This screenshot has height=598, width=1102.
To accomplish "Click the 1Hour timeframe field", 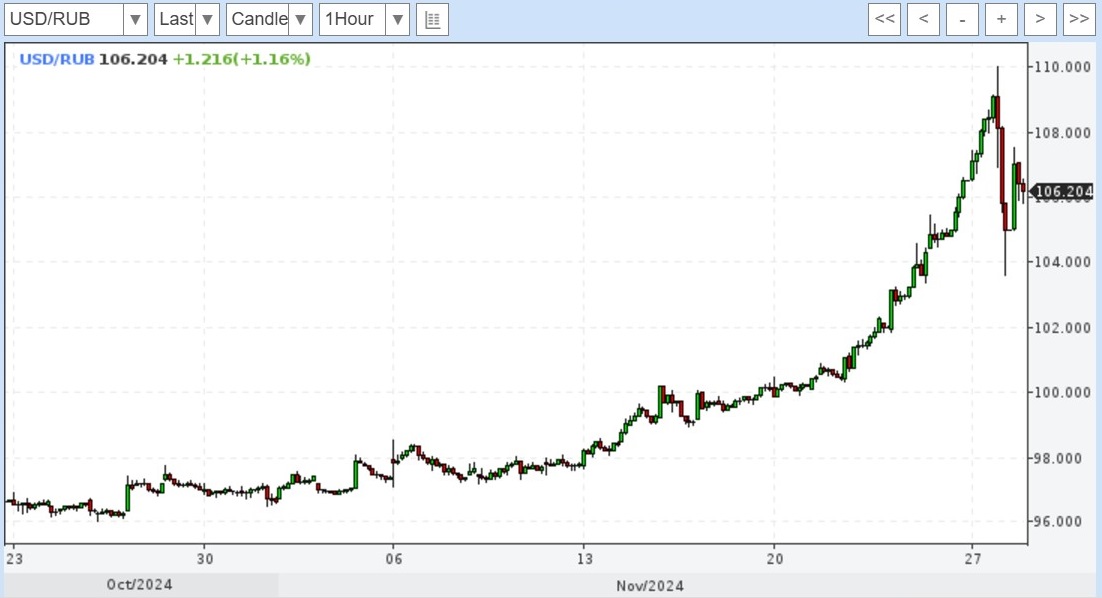I will 352,19.
